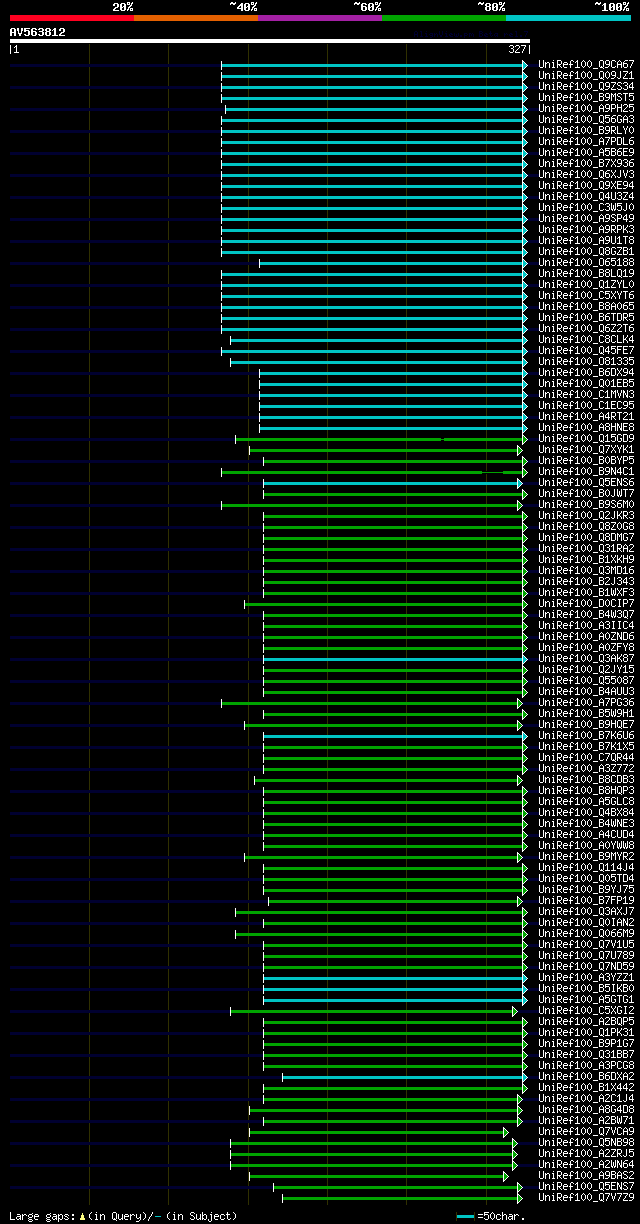The height and width of the screenshot is (1224, 640).
Task: Click the UniRef100_B7FP19 label
Action: 586,900
